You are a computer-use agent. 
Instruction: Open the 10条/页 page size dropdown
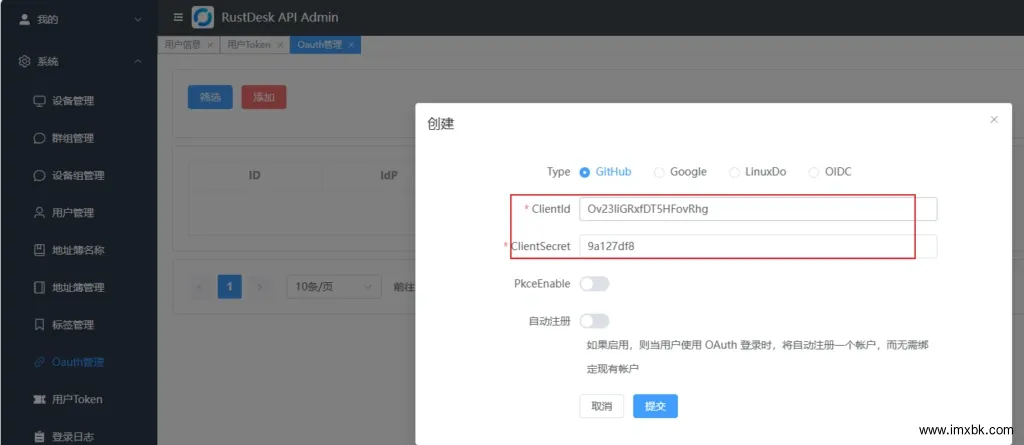click(x=334, y=286)
